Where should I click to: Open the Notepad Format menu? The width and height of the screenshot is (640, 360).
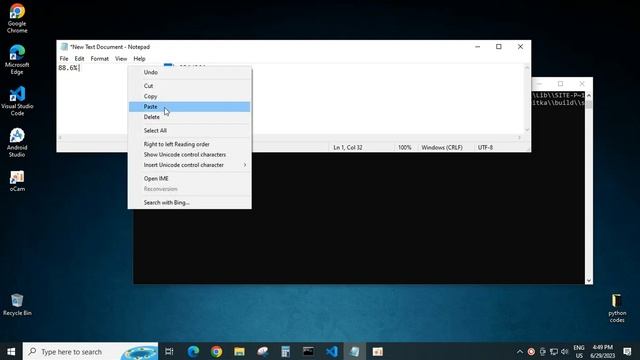(x=100, y=59)
